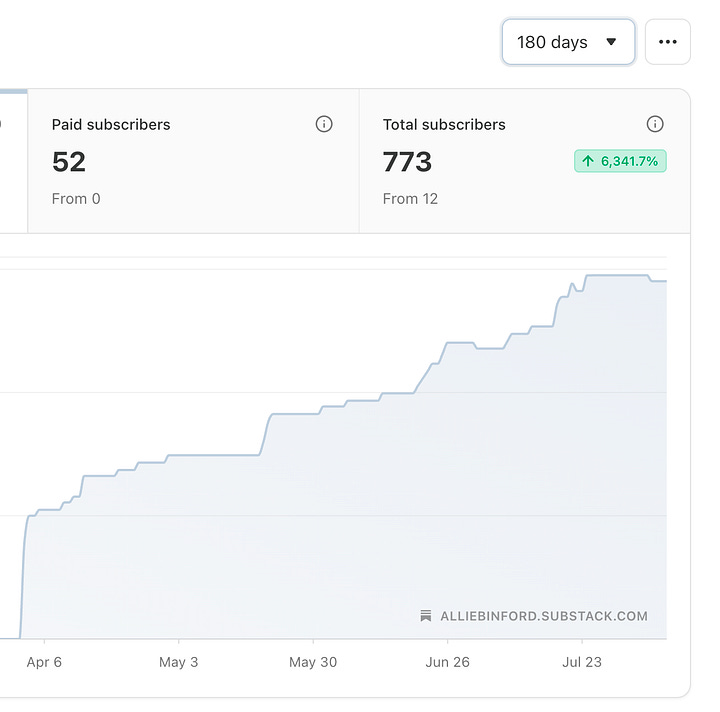
Task: Click the ALLIEBINFORD.SUBSTACK.COM watermark text
Action: (544, 616)
